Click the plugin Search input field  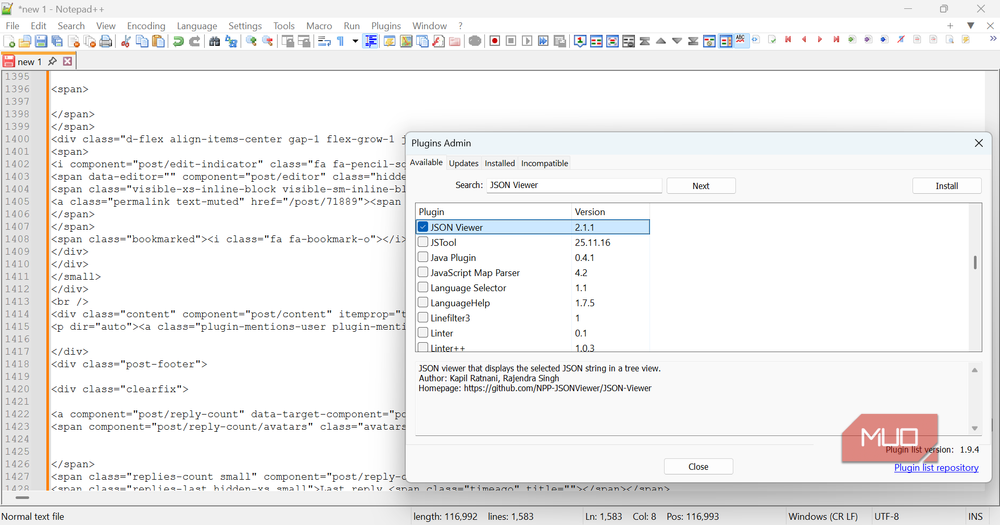(x=574, y=185)
